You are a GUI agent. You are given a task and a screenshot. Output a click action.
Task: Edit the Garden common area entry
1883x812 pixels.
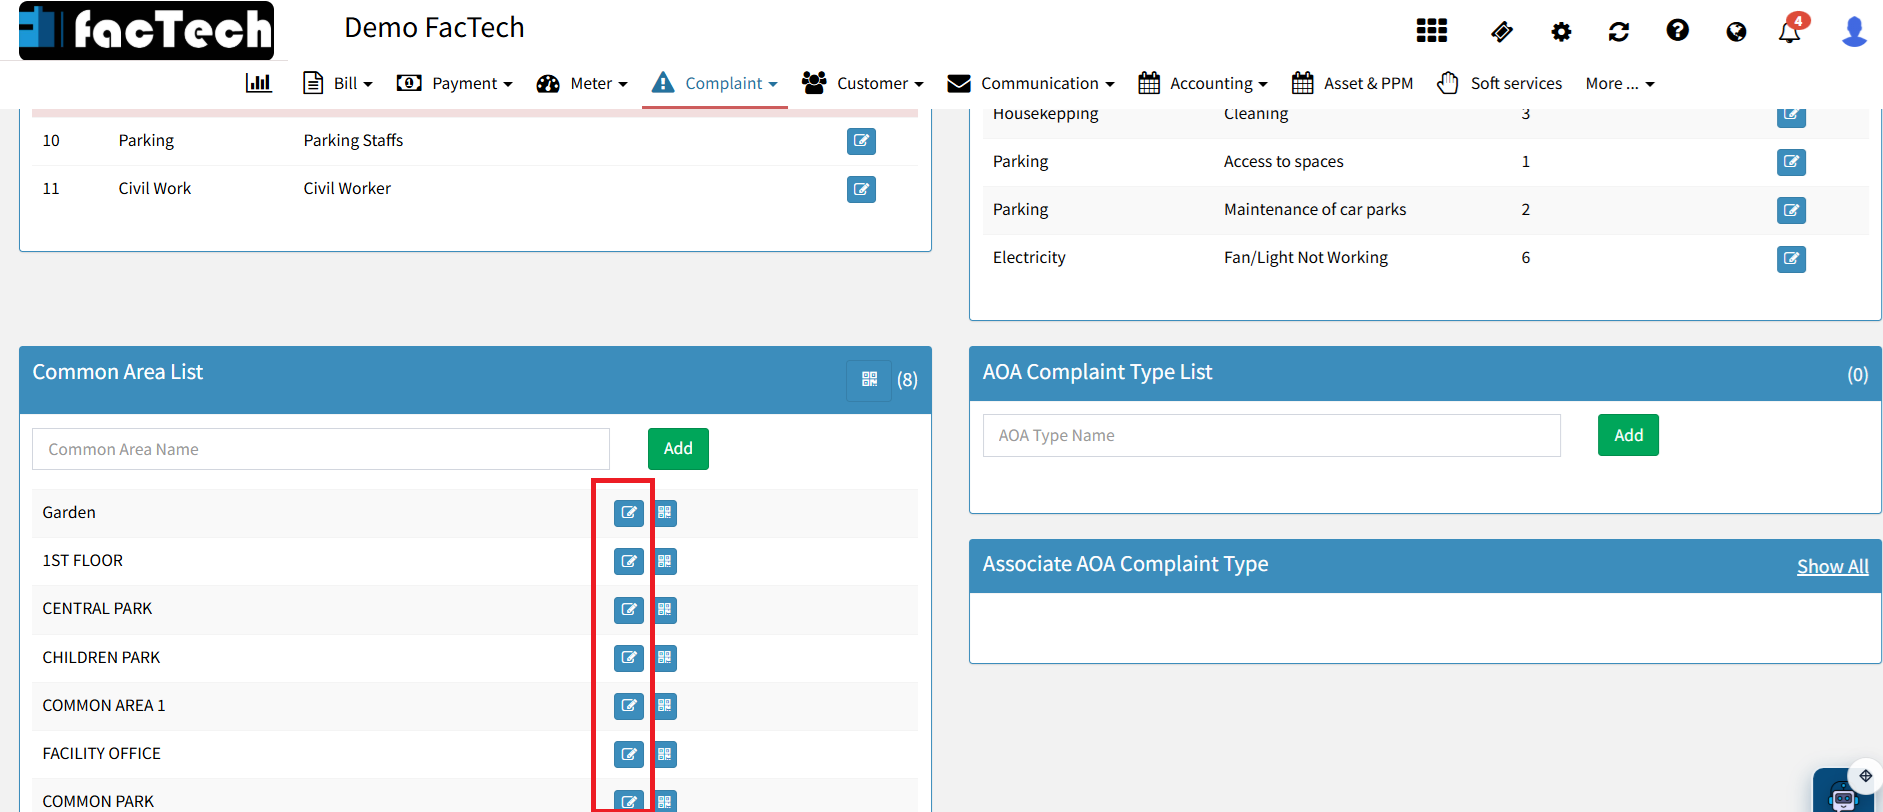point(628,513)
